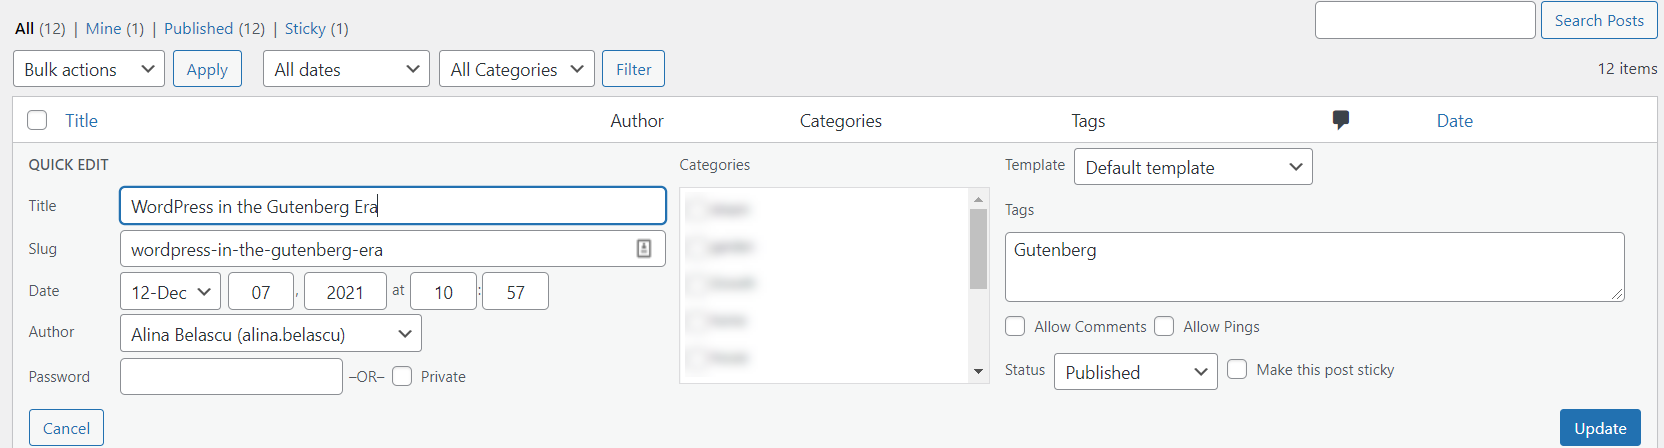Image resolution: width=1664 pixels, height=448 pixels.
Task: Click the Password input field
Action: [x=231, y=376]
